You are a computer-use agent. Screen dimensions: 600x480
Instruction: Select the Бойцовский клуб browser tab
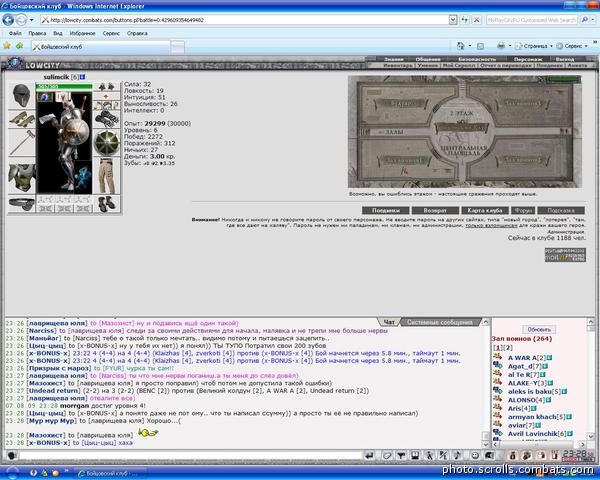(100, 47)
